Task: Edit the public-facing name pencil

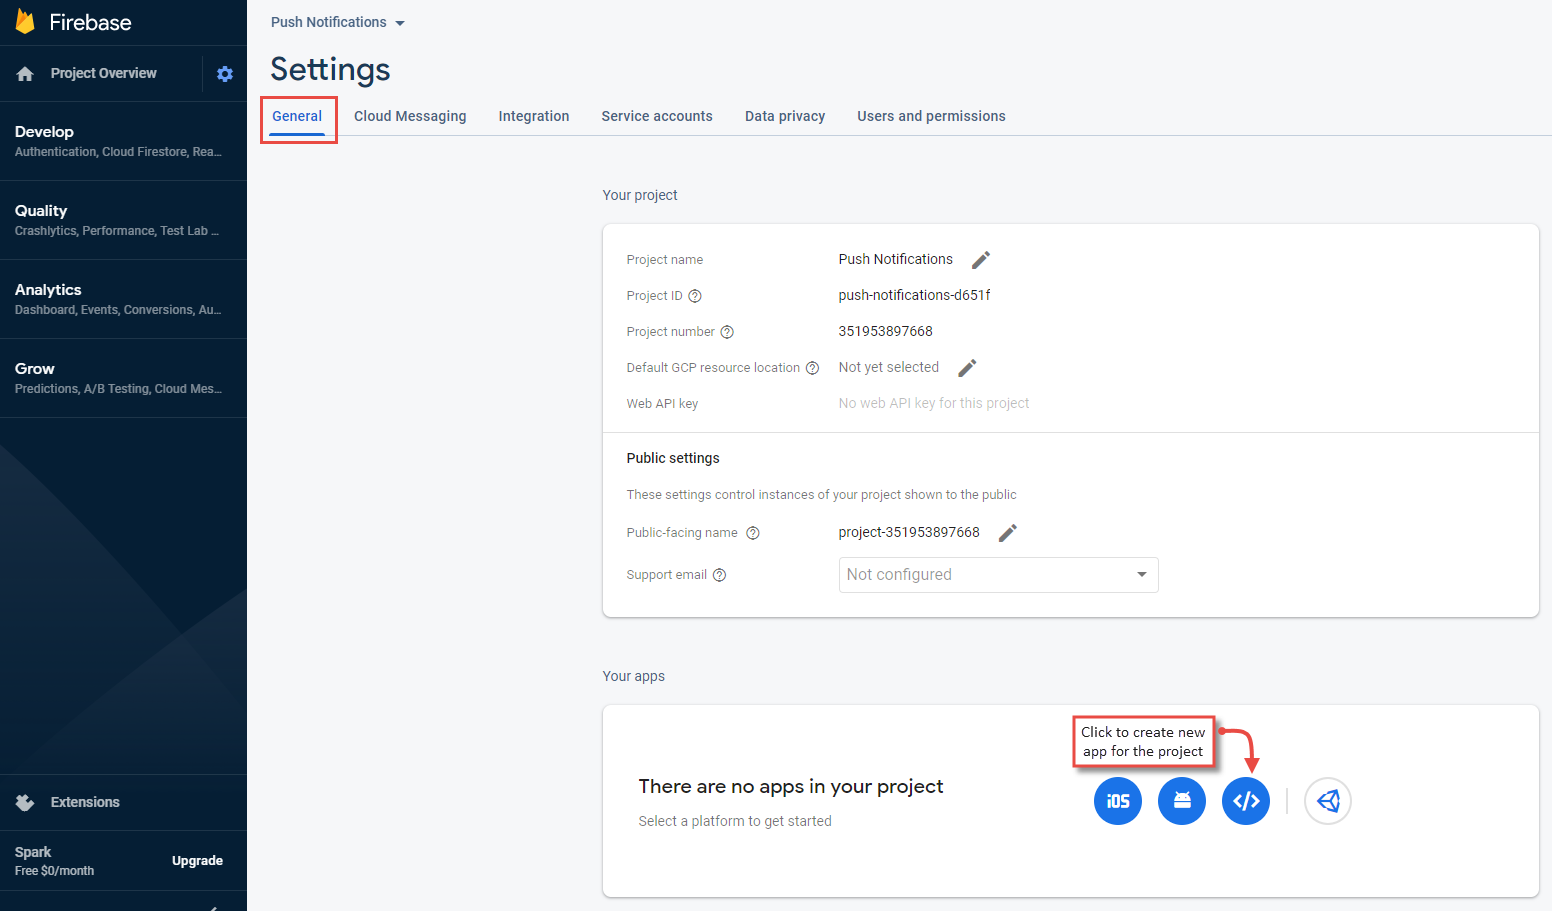Action: [x=1008, y=533]
